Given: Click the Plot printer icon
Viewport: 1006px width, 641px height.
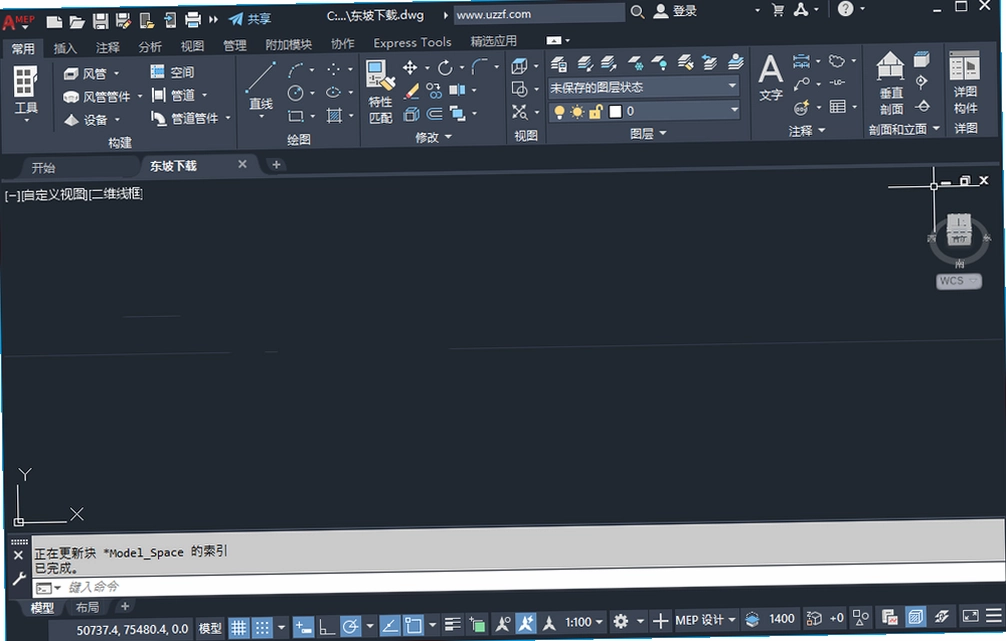Looking at the screenshot, I should 193,20.
